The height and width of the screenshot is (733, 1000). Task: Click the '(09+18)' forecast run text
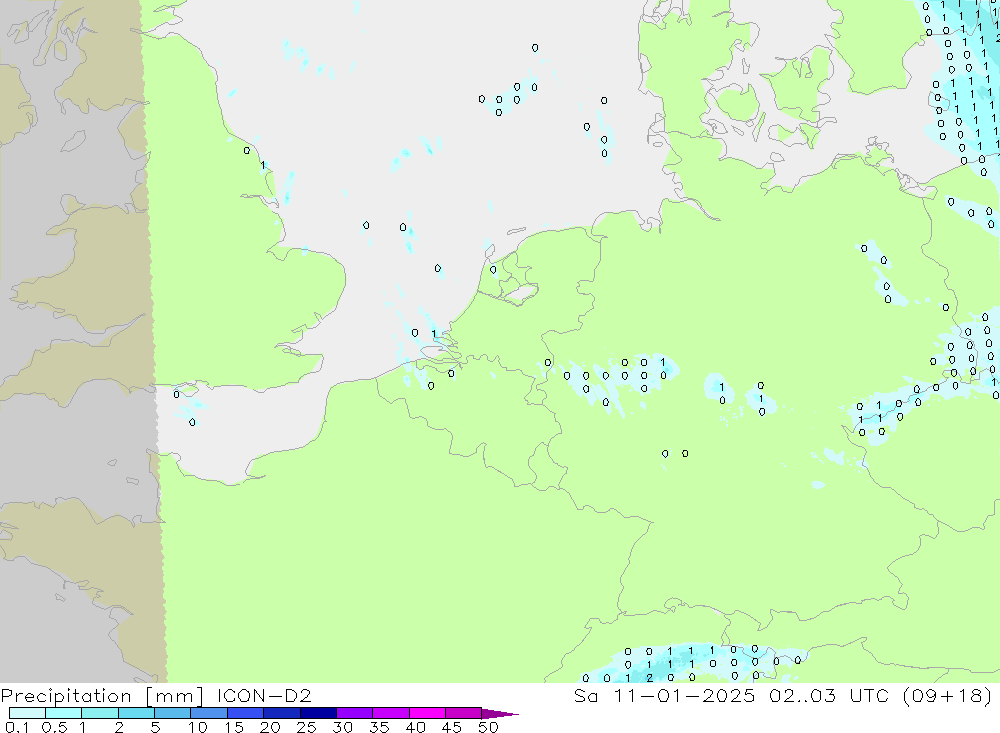948,695
